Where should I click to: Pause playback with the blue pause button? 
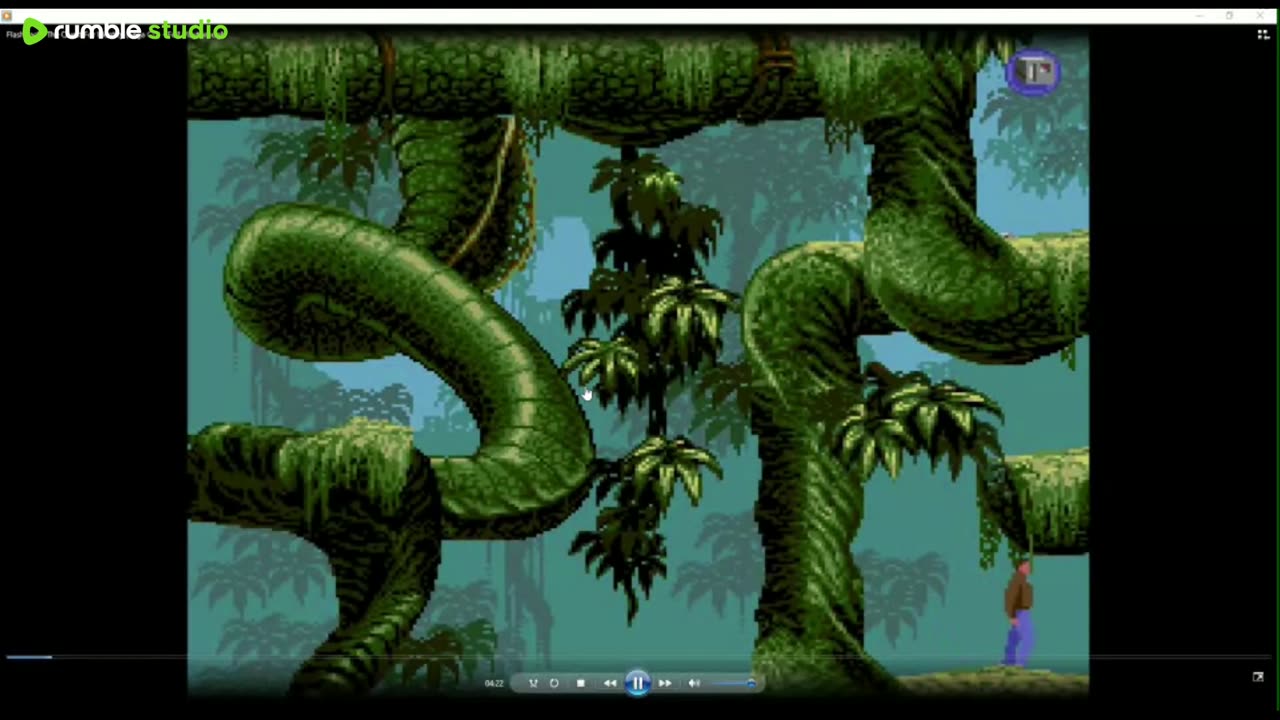[637, 683]
